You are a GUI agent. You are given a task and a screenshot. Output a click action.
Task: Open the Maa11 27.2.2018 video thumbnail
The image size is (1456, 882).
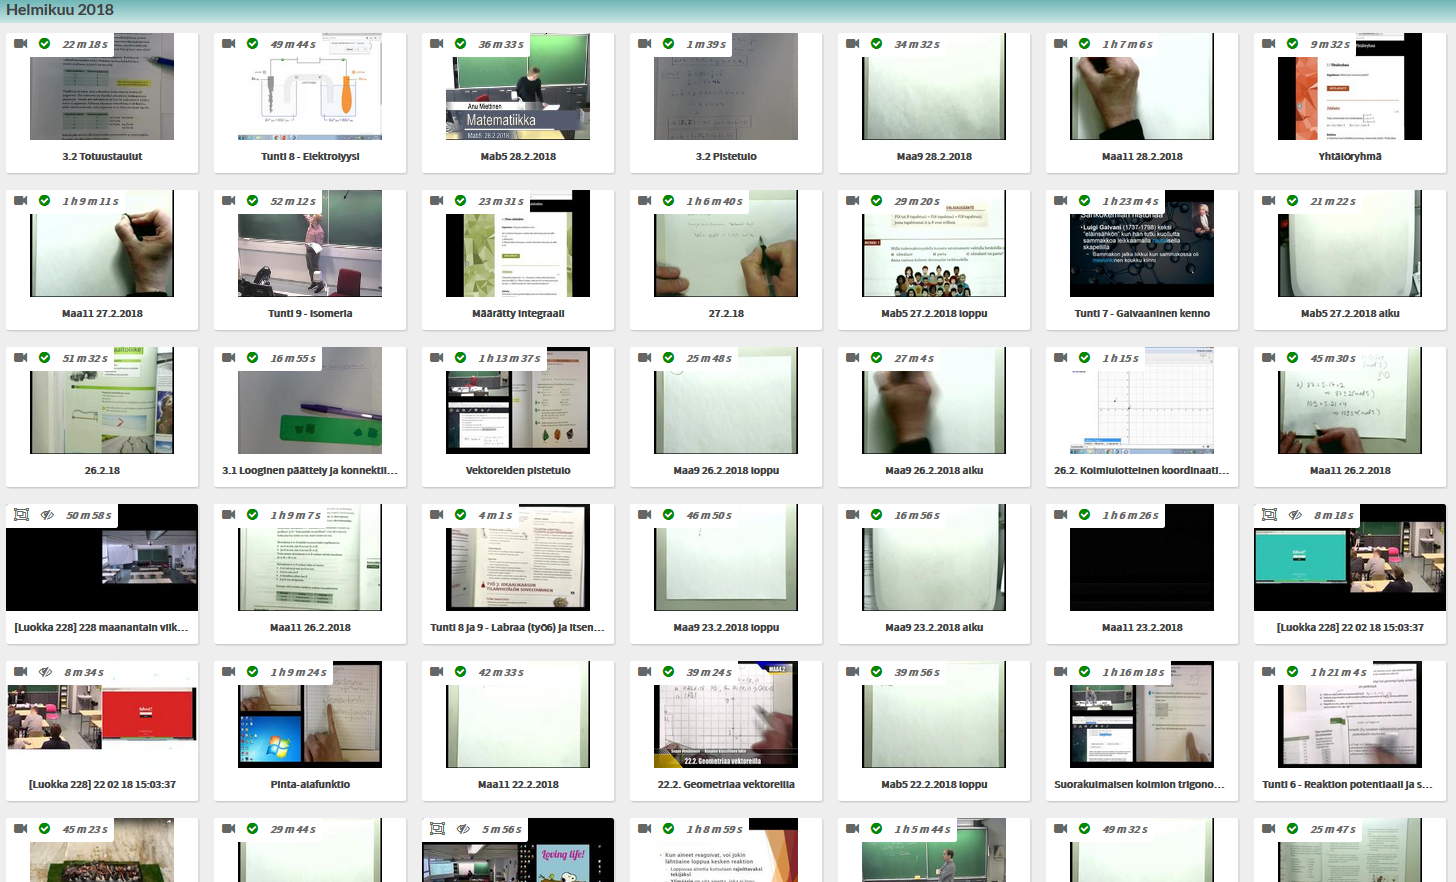pyautogui.click(x=102, y=250)
